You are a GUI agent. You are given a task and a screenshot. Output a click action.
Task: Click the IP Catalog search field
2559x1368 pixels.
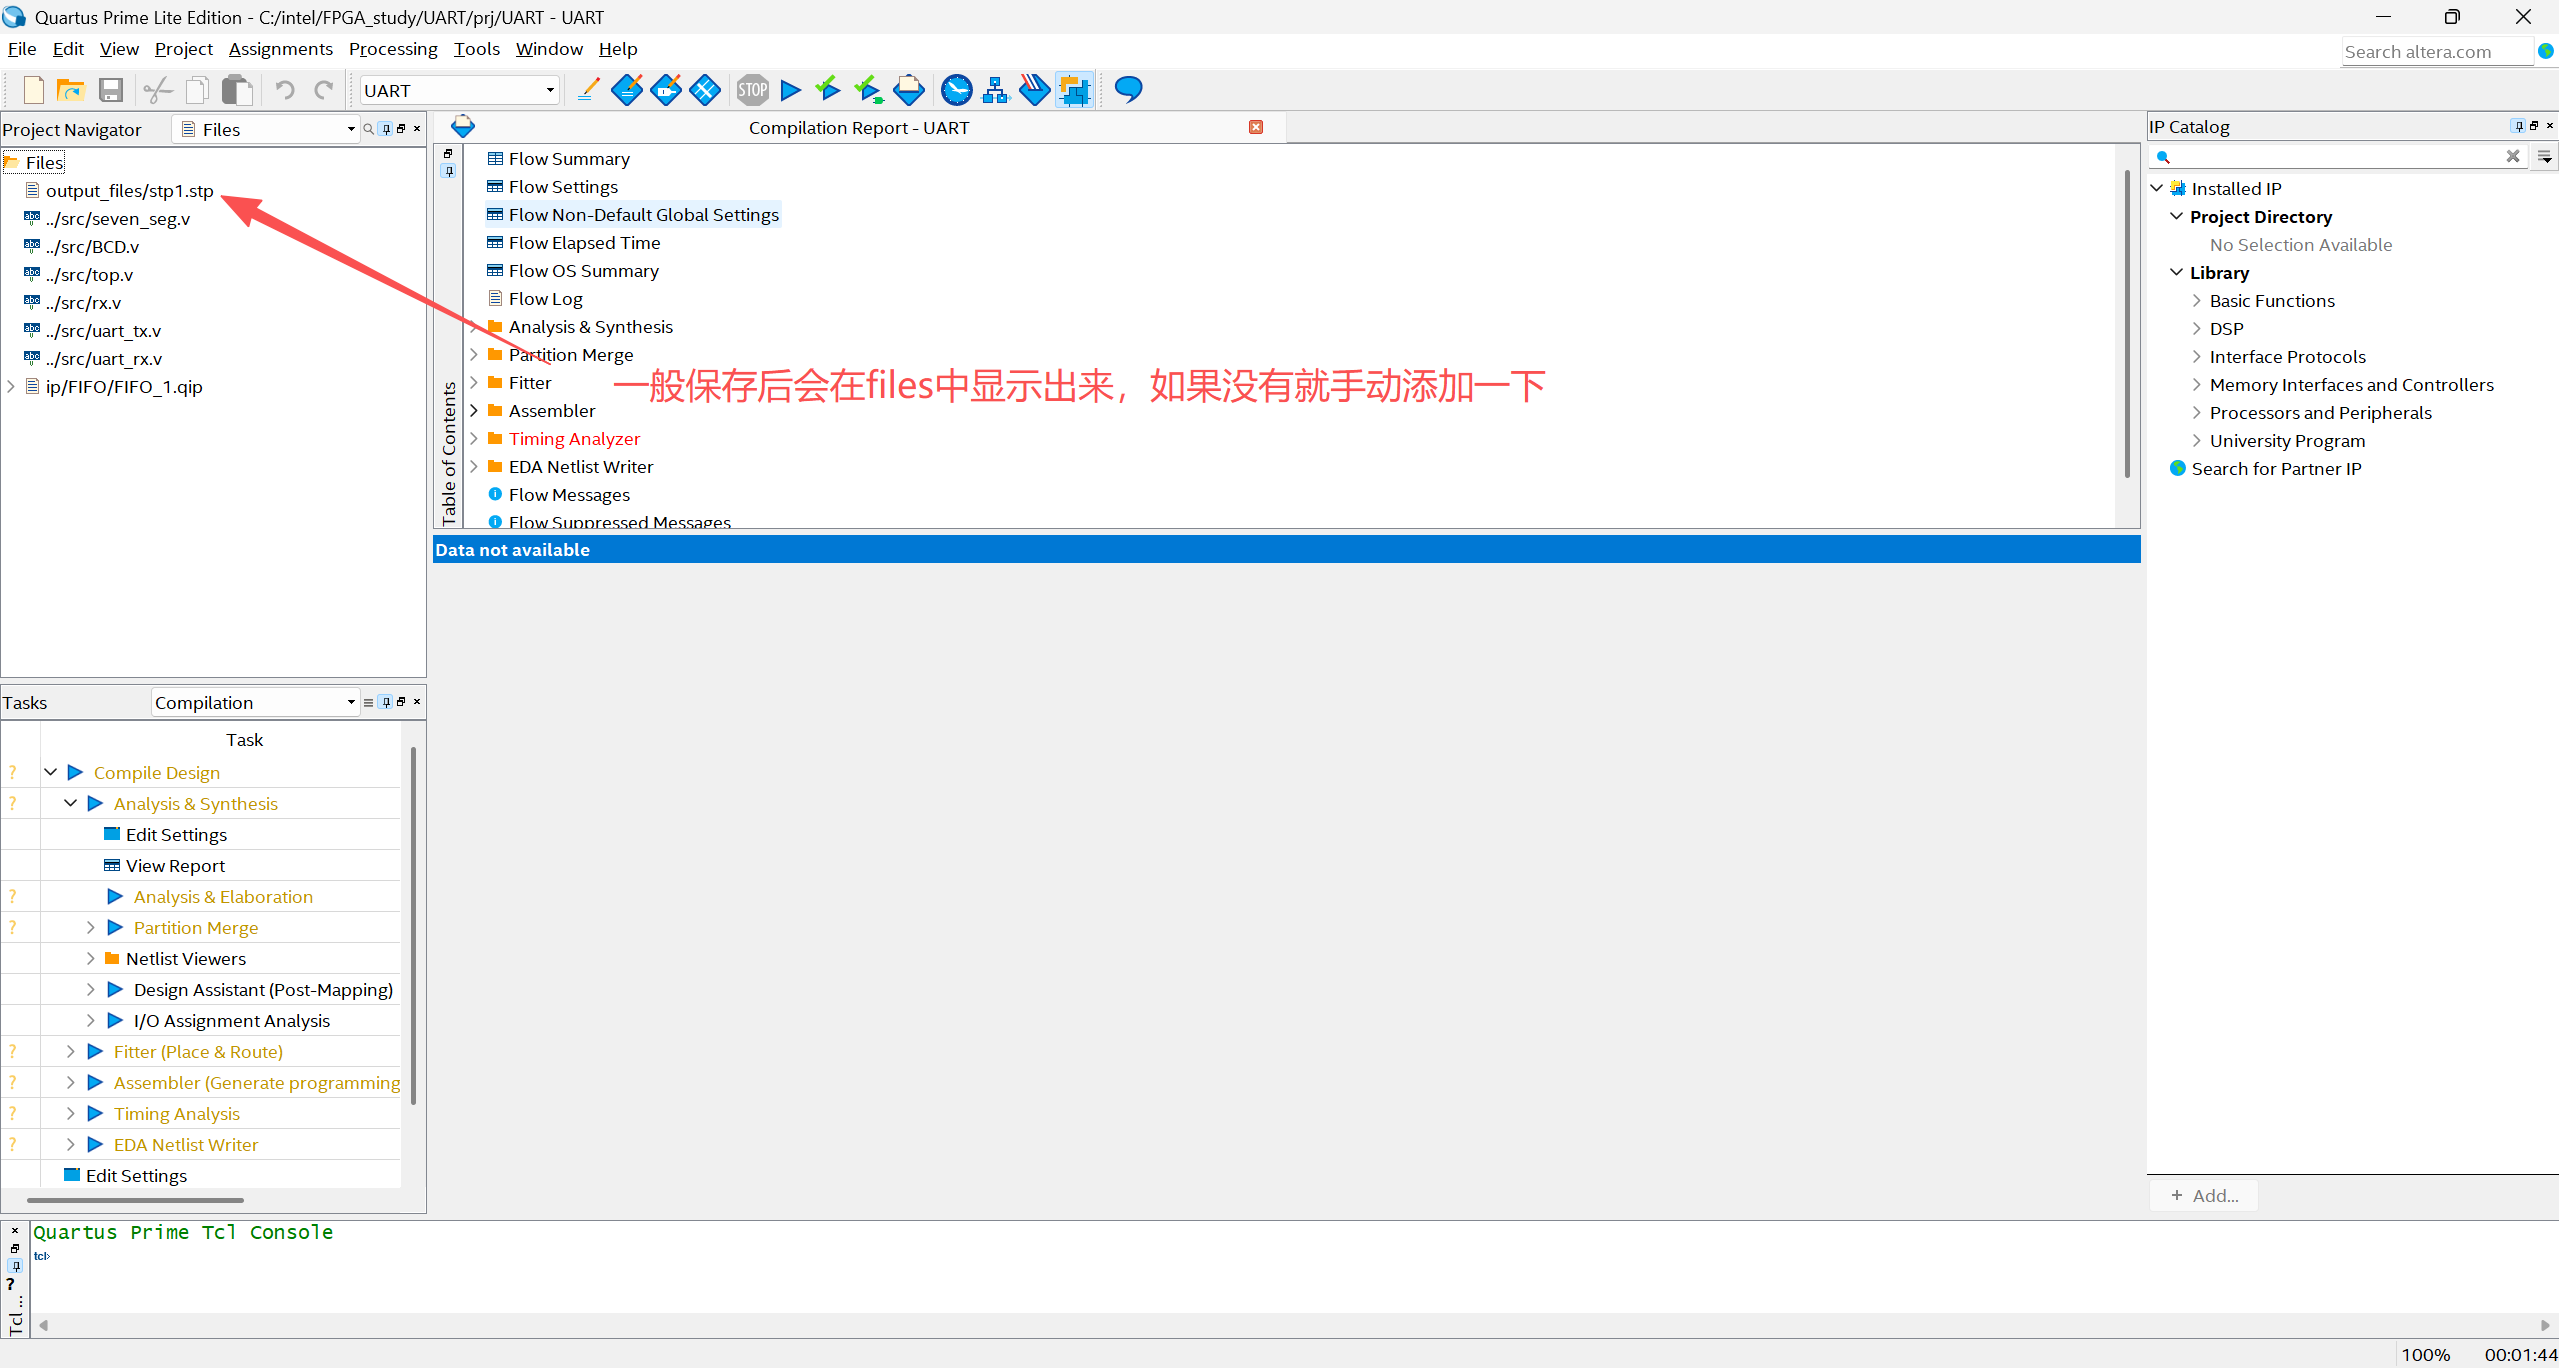2339,156
